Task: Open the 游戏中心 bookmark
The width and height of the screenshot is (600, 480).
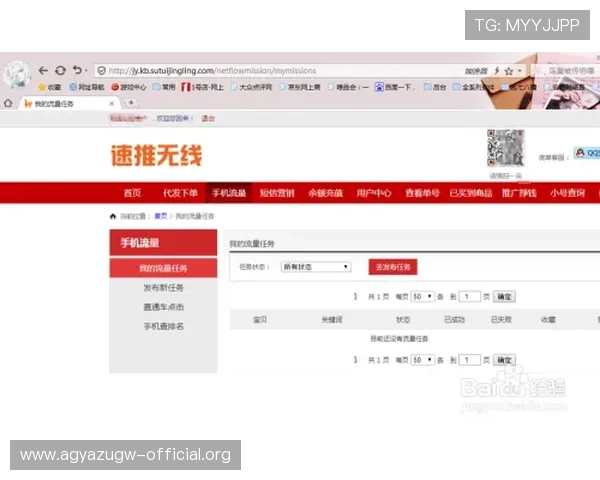Action: [x=129, y=87]
